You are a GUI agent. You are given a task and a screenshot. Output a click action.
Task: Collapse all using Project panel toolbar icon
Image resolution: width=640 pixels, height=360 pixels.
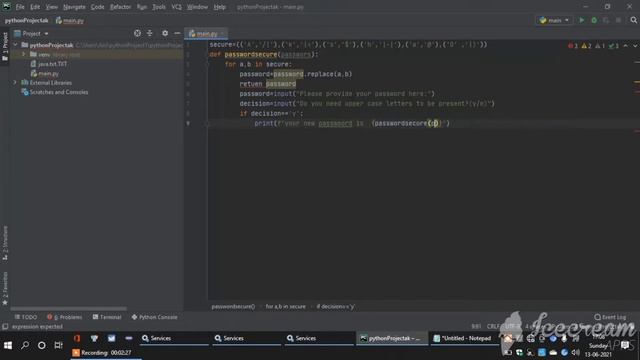click(x=150, y=33)
